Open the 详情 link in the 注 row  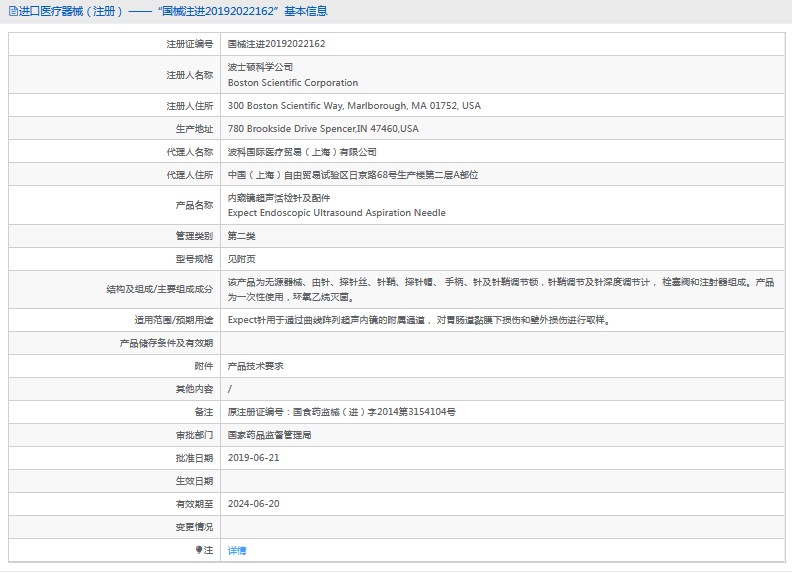click(236, 550)
